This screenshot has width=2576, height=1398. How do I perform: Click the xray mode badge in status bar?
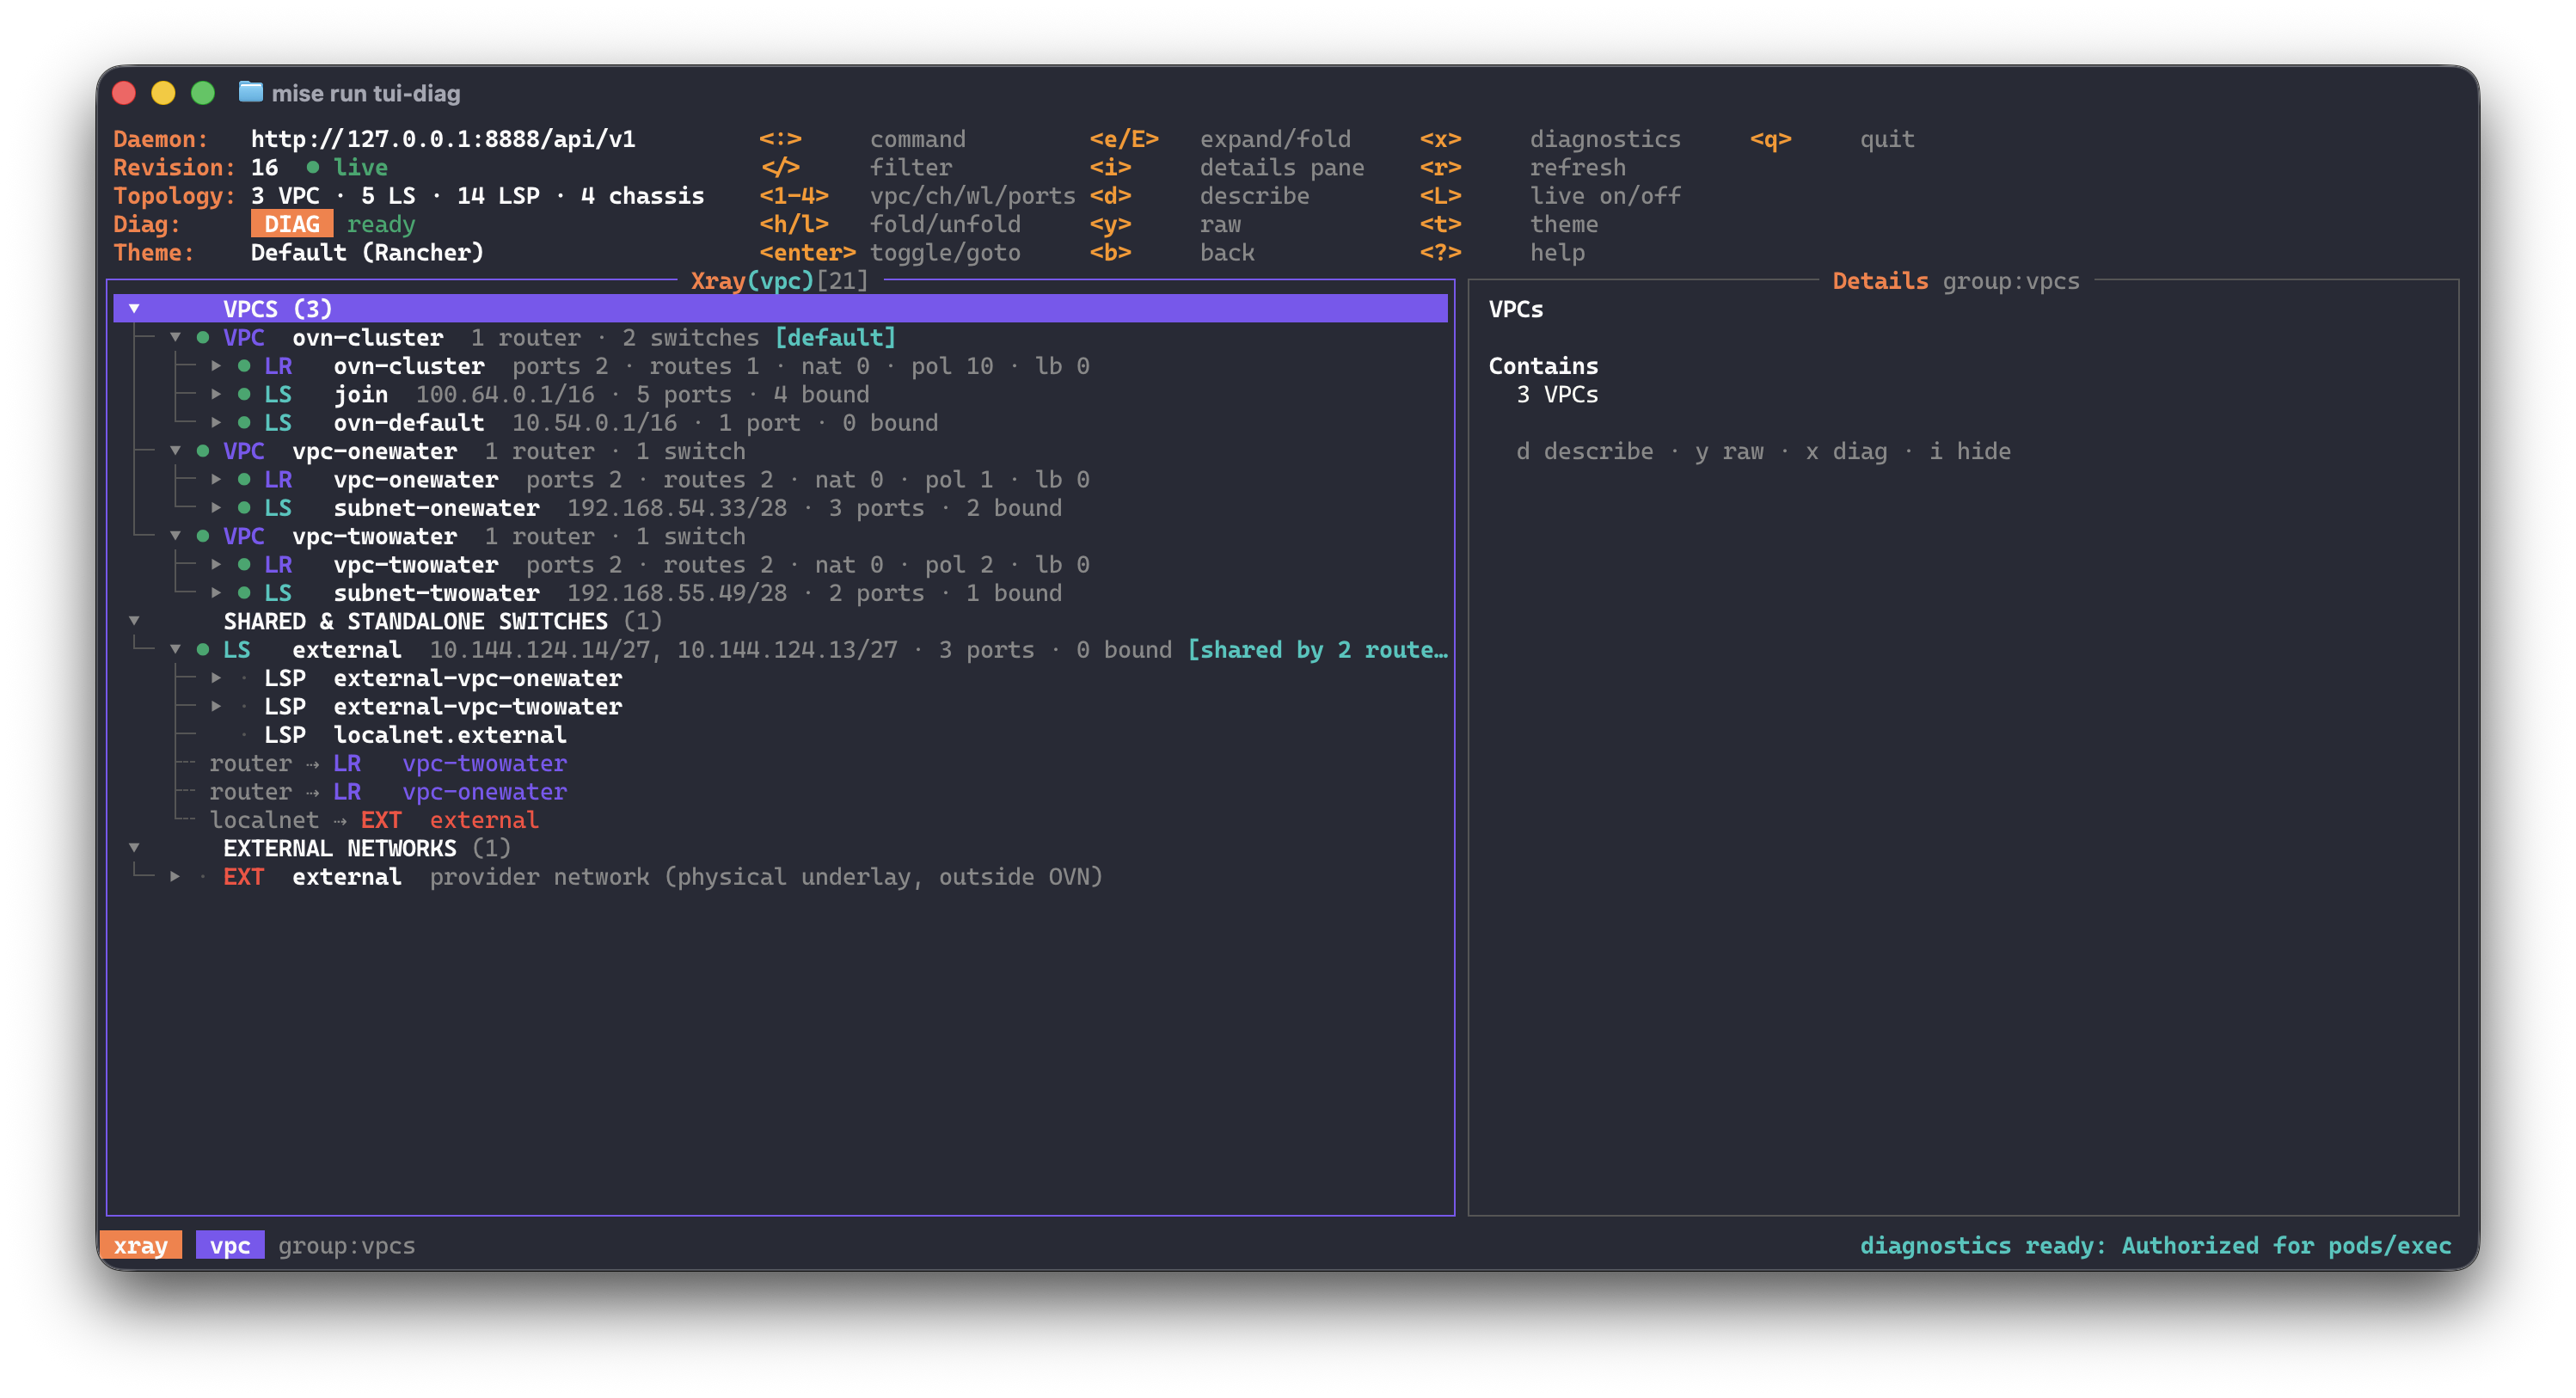(x=141, y=1245)
